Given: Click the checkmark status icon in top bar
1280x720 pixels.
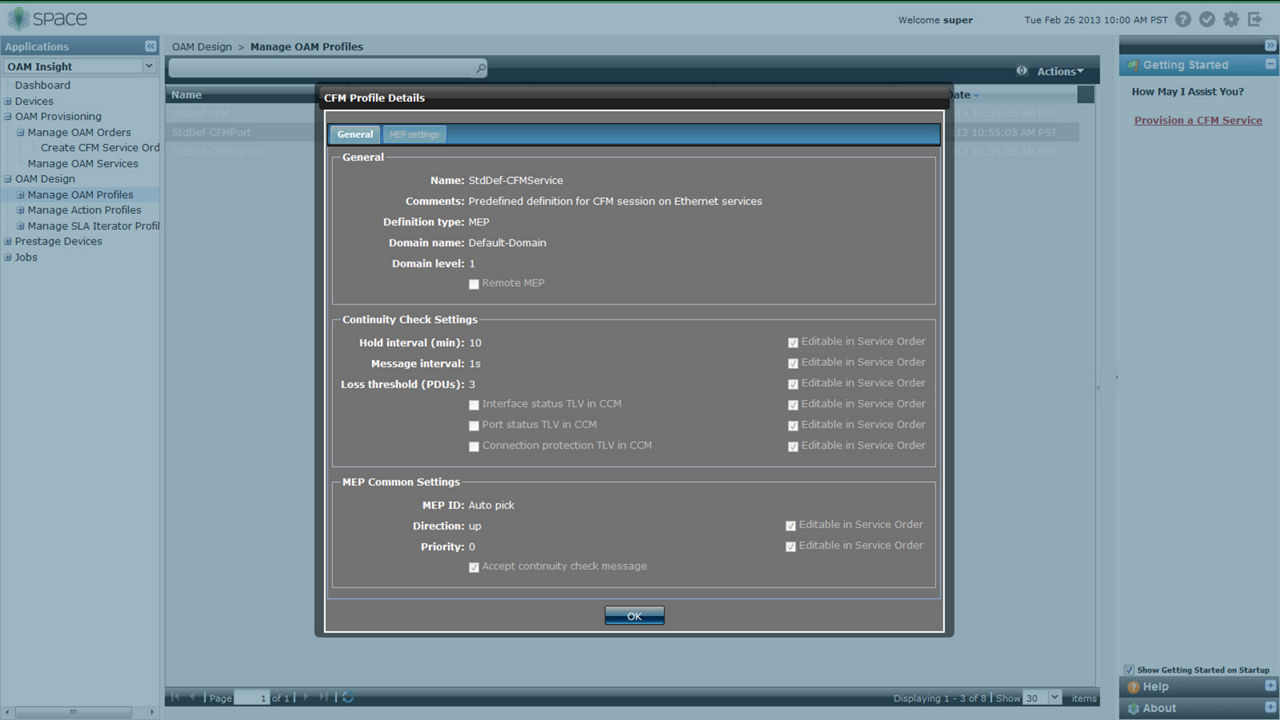Looking at the screenshot, I should click(1207, 19).
